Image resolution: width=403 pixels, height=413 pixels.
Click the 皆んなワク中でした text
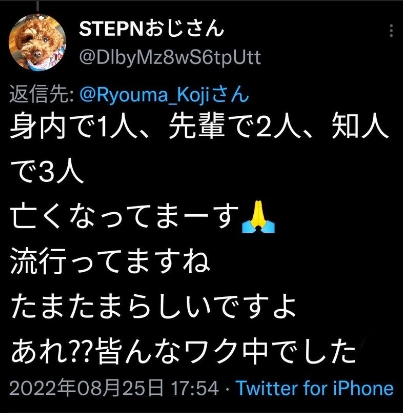(225, 352)
